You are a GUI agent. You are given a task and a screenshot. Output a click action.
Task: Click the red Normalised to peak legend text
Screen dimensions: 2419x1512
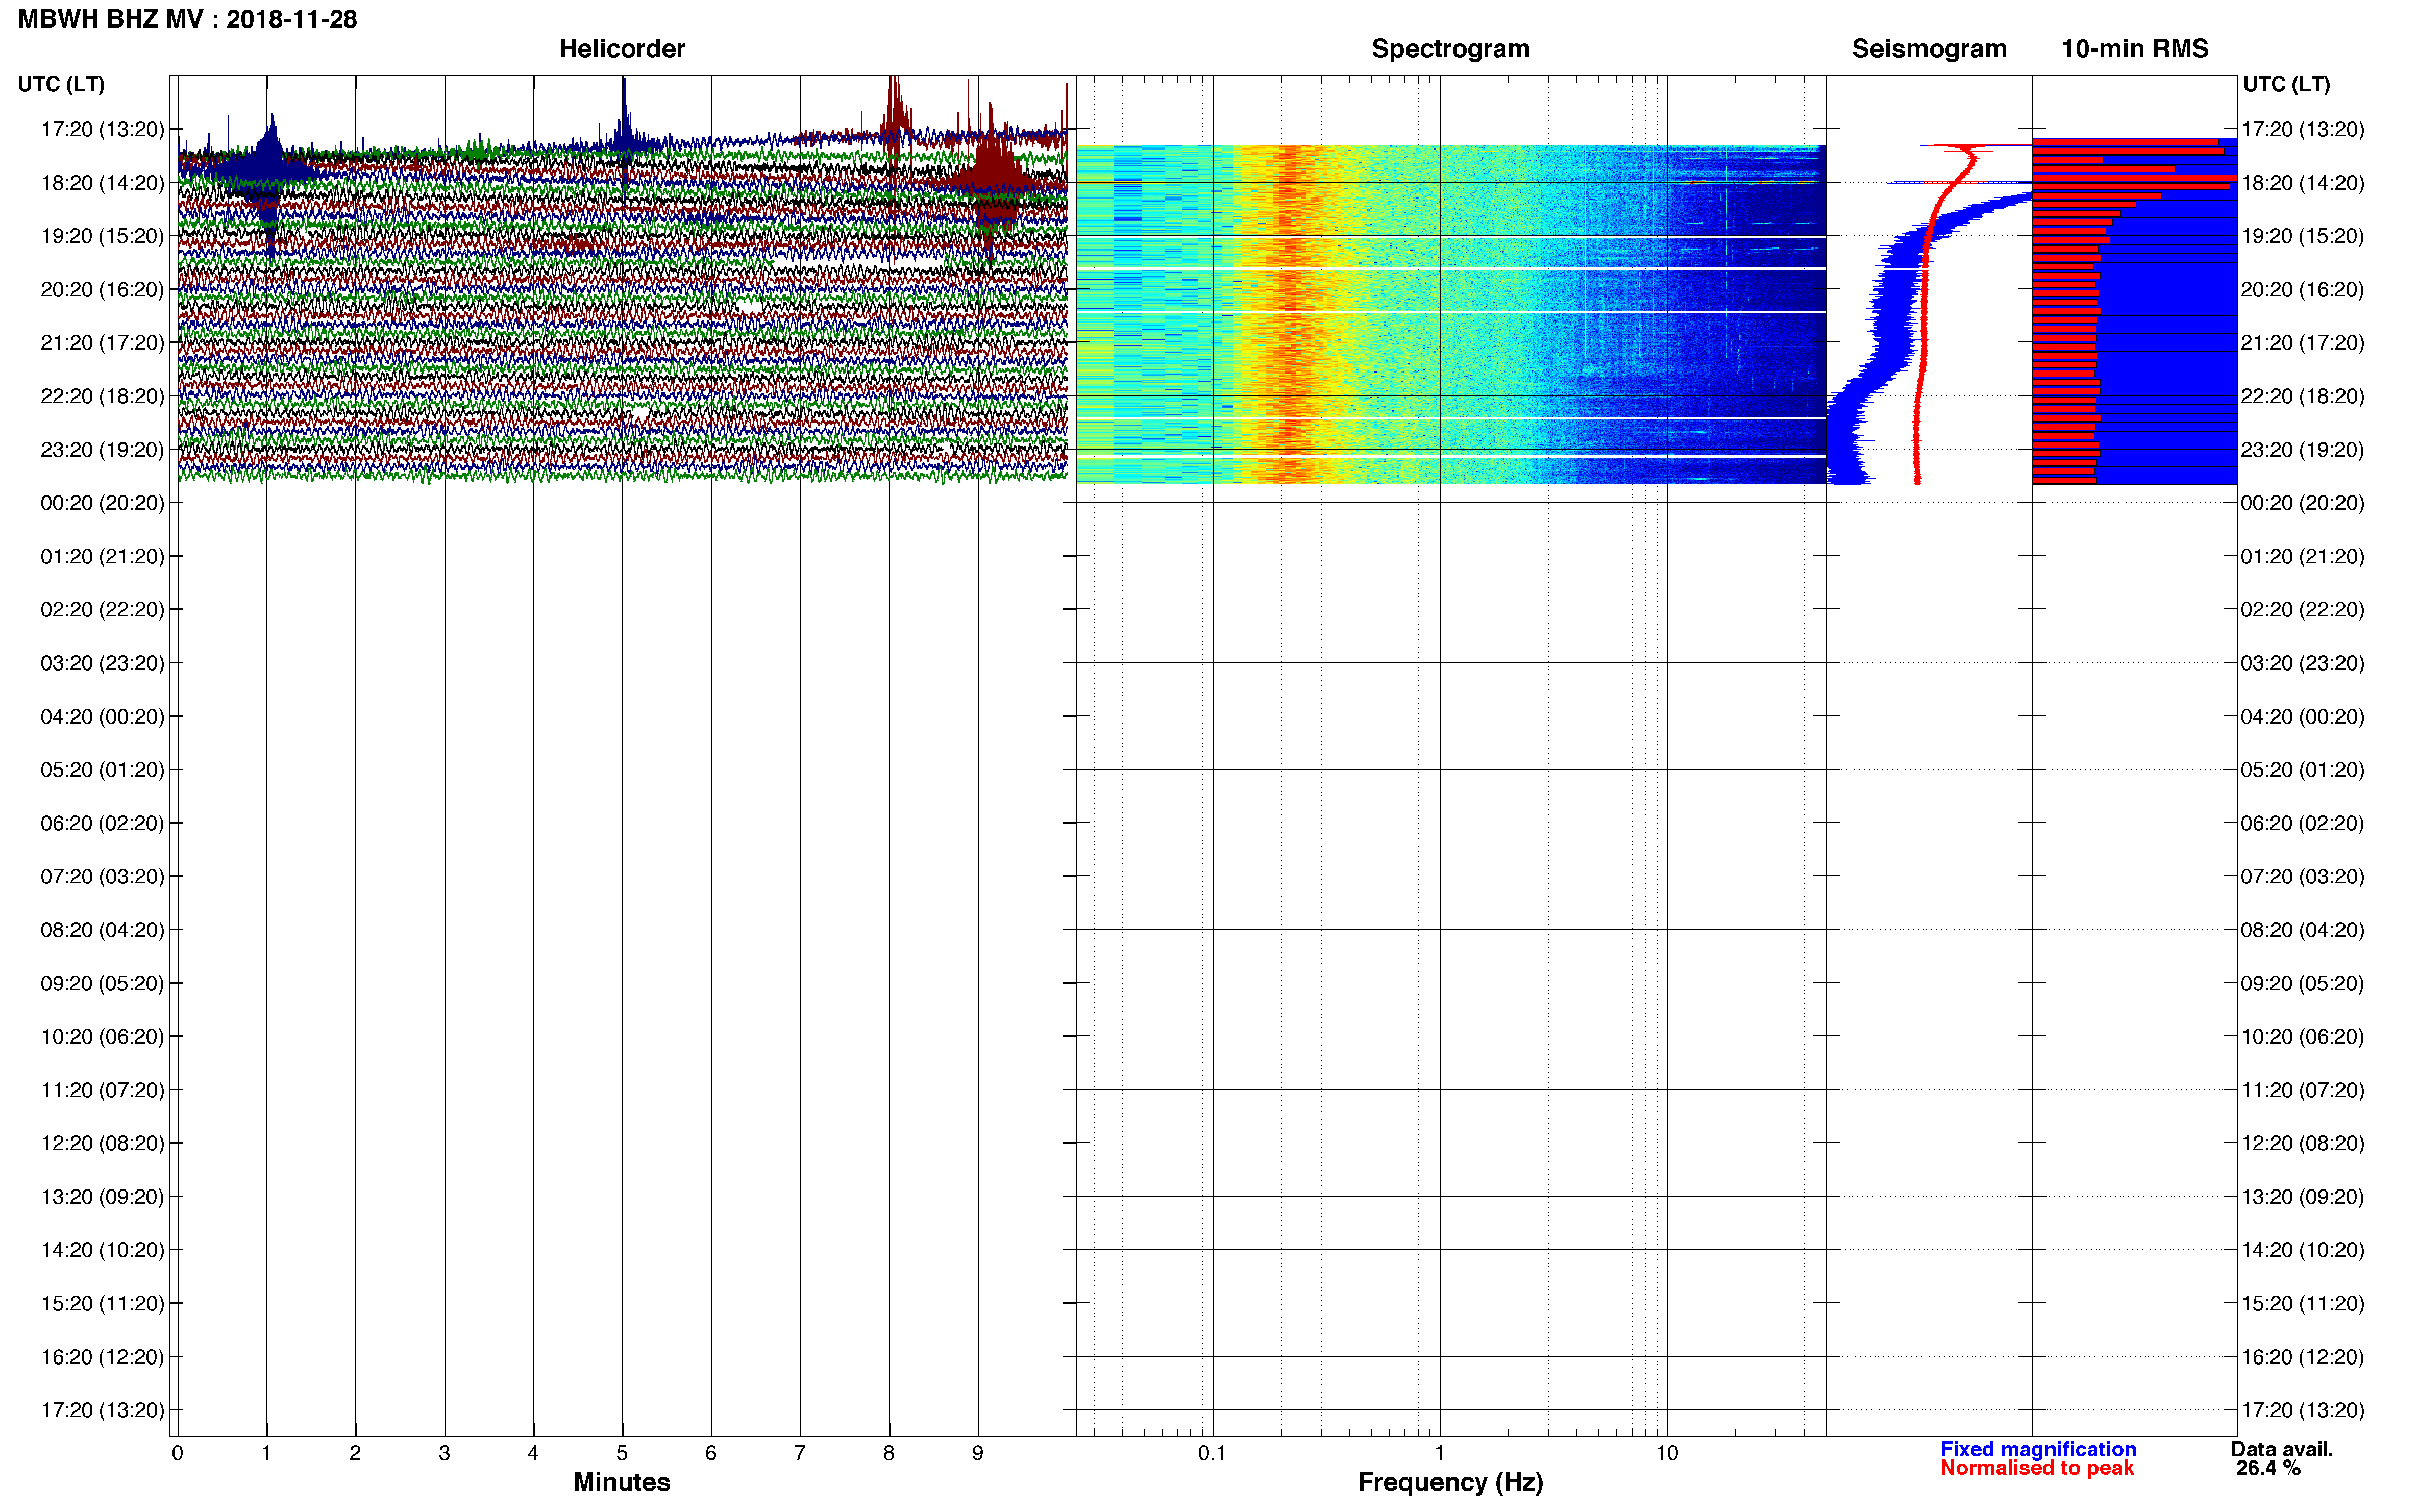2037,1468
